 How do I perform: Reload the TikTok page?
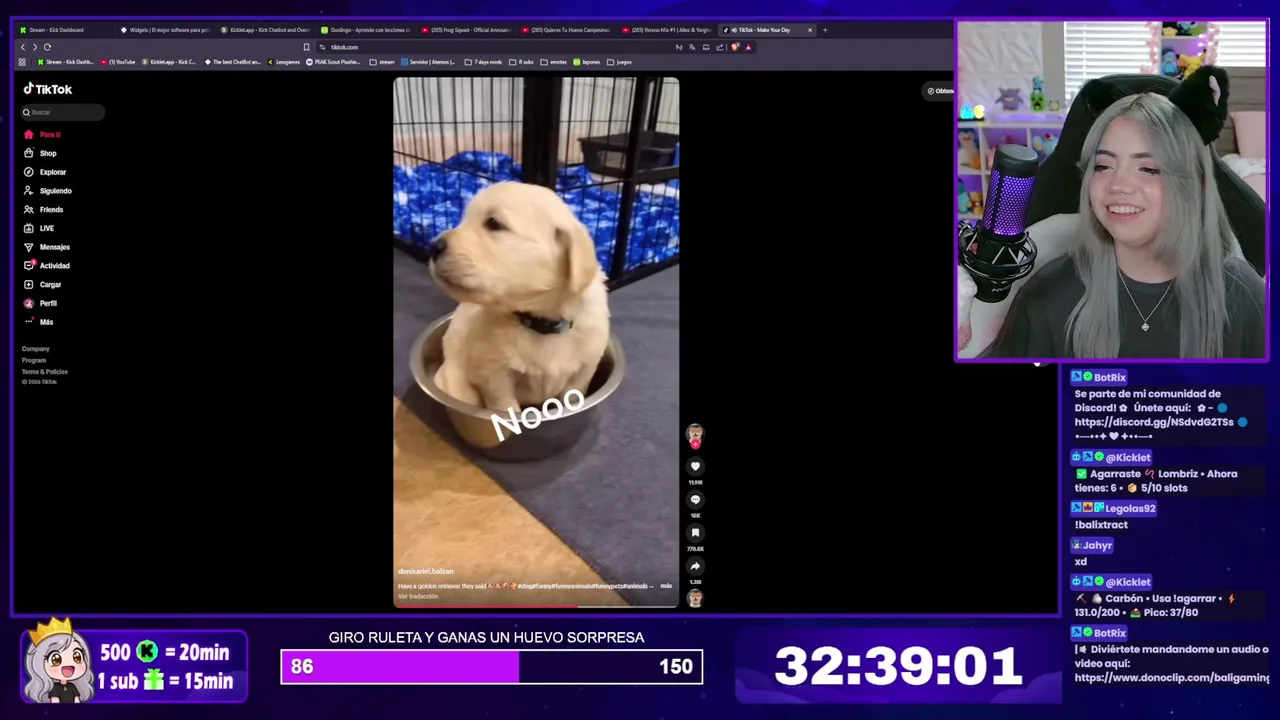pyautogui.click(x=47, y=47)
